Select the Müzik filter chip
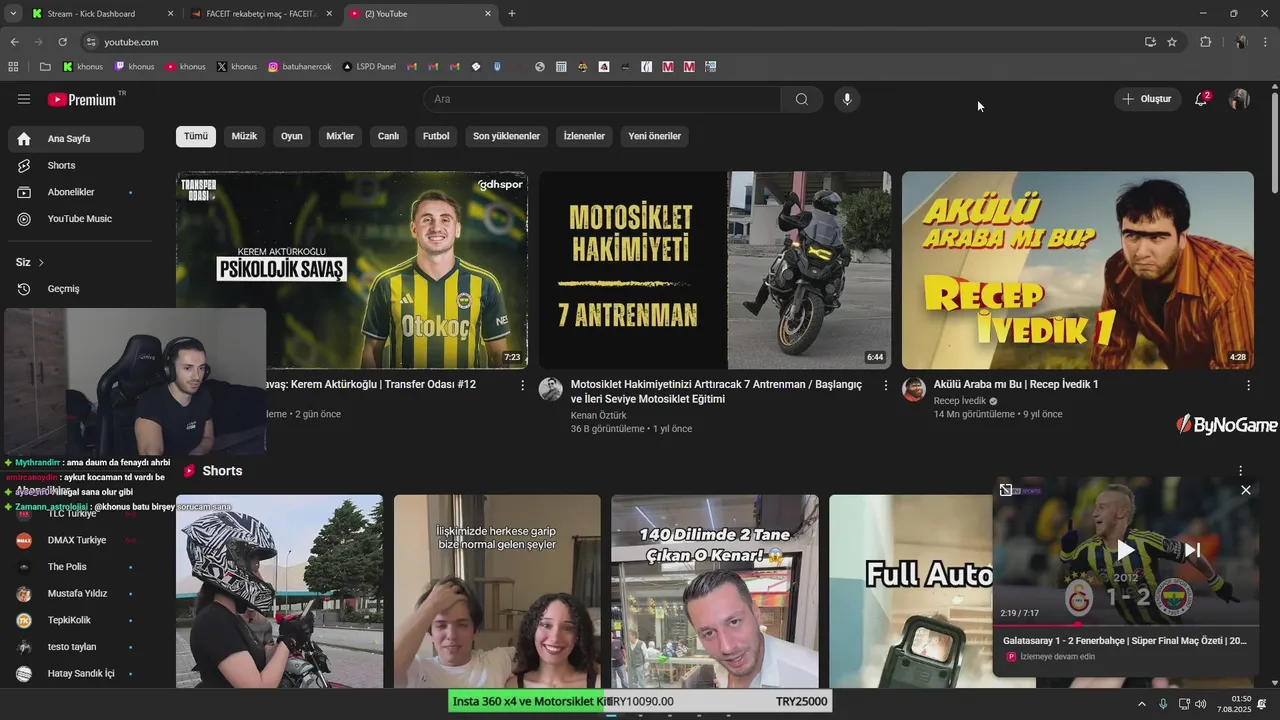Image resolution: width=1280 pixels, height=720 pixels. 245,136
